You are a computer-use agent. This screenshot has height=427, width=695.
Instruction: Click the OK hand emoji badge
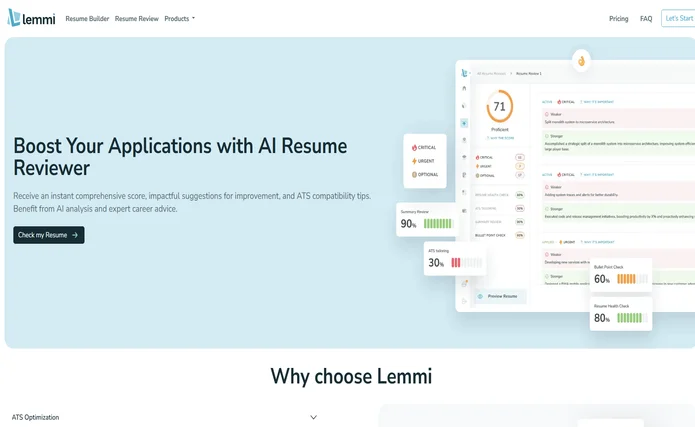pyautogui.click(x=581, y=61)
